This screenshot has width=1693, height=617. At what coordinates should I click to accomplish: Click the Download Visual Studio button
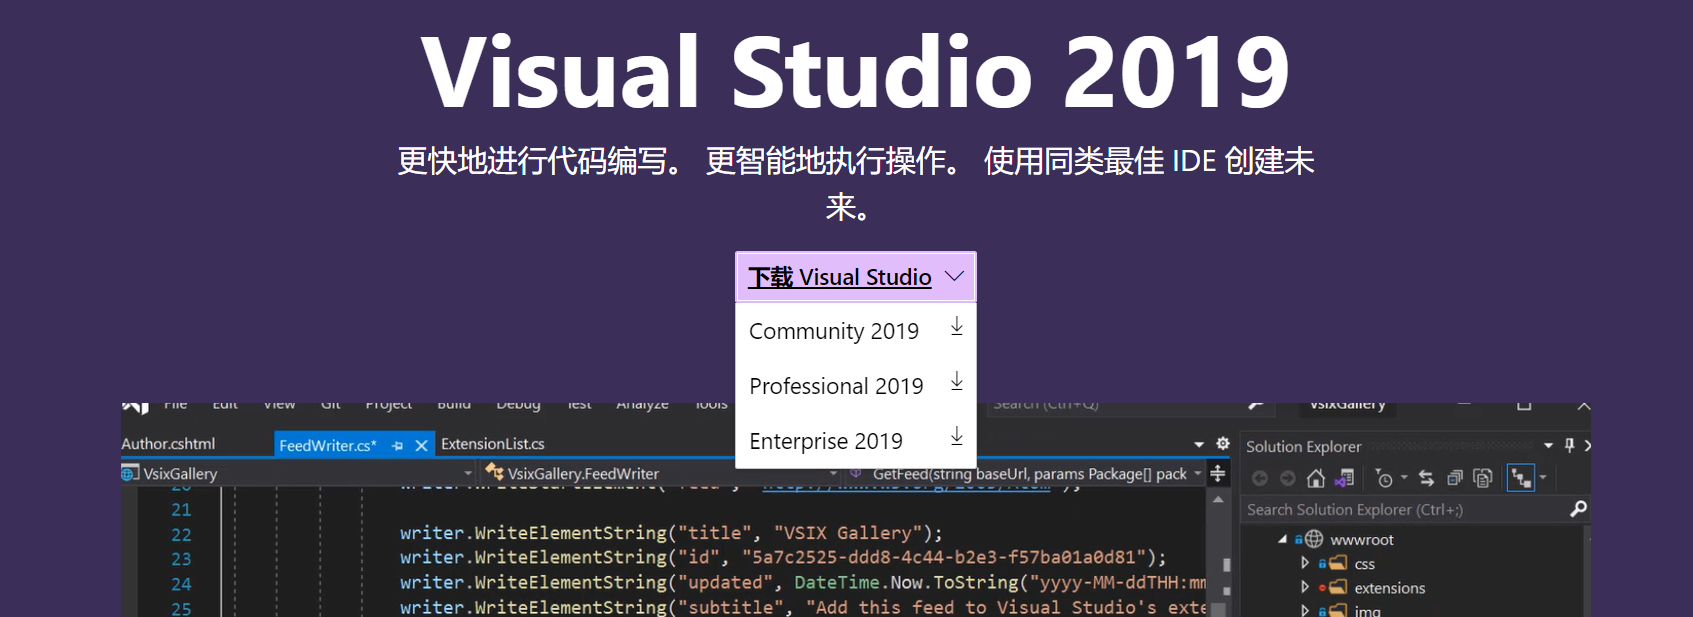click(855, 277)
